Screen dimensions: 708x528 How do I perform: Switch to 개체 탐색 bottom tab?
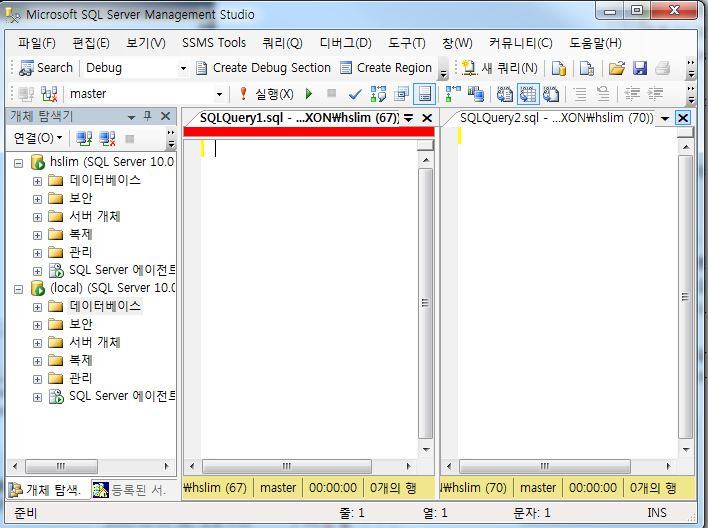(46, 490)
